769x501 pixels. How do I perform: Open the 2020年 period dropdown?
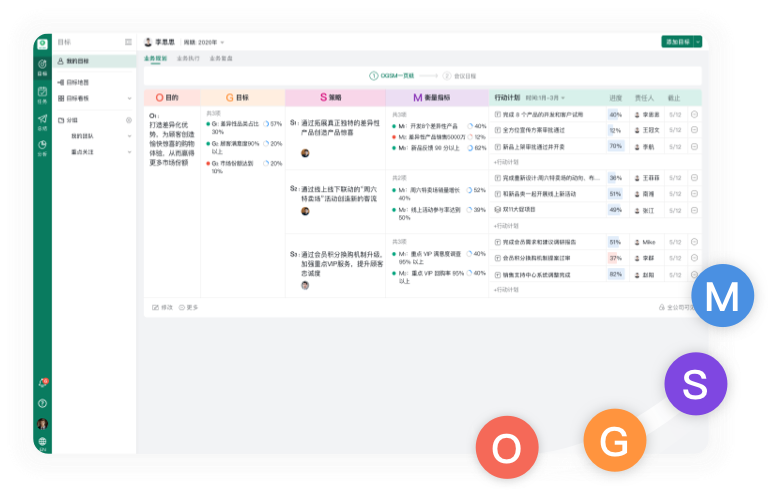coord(204,43)
